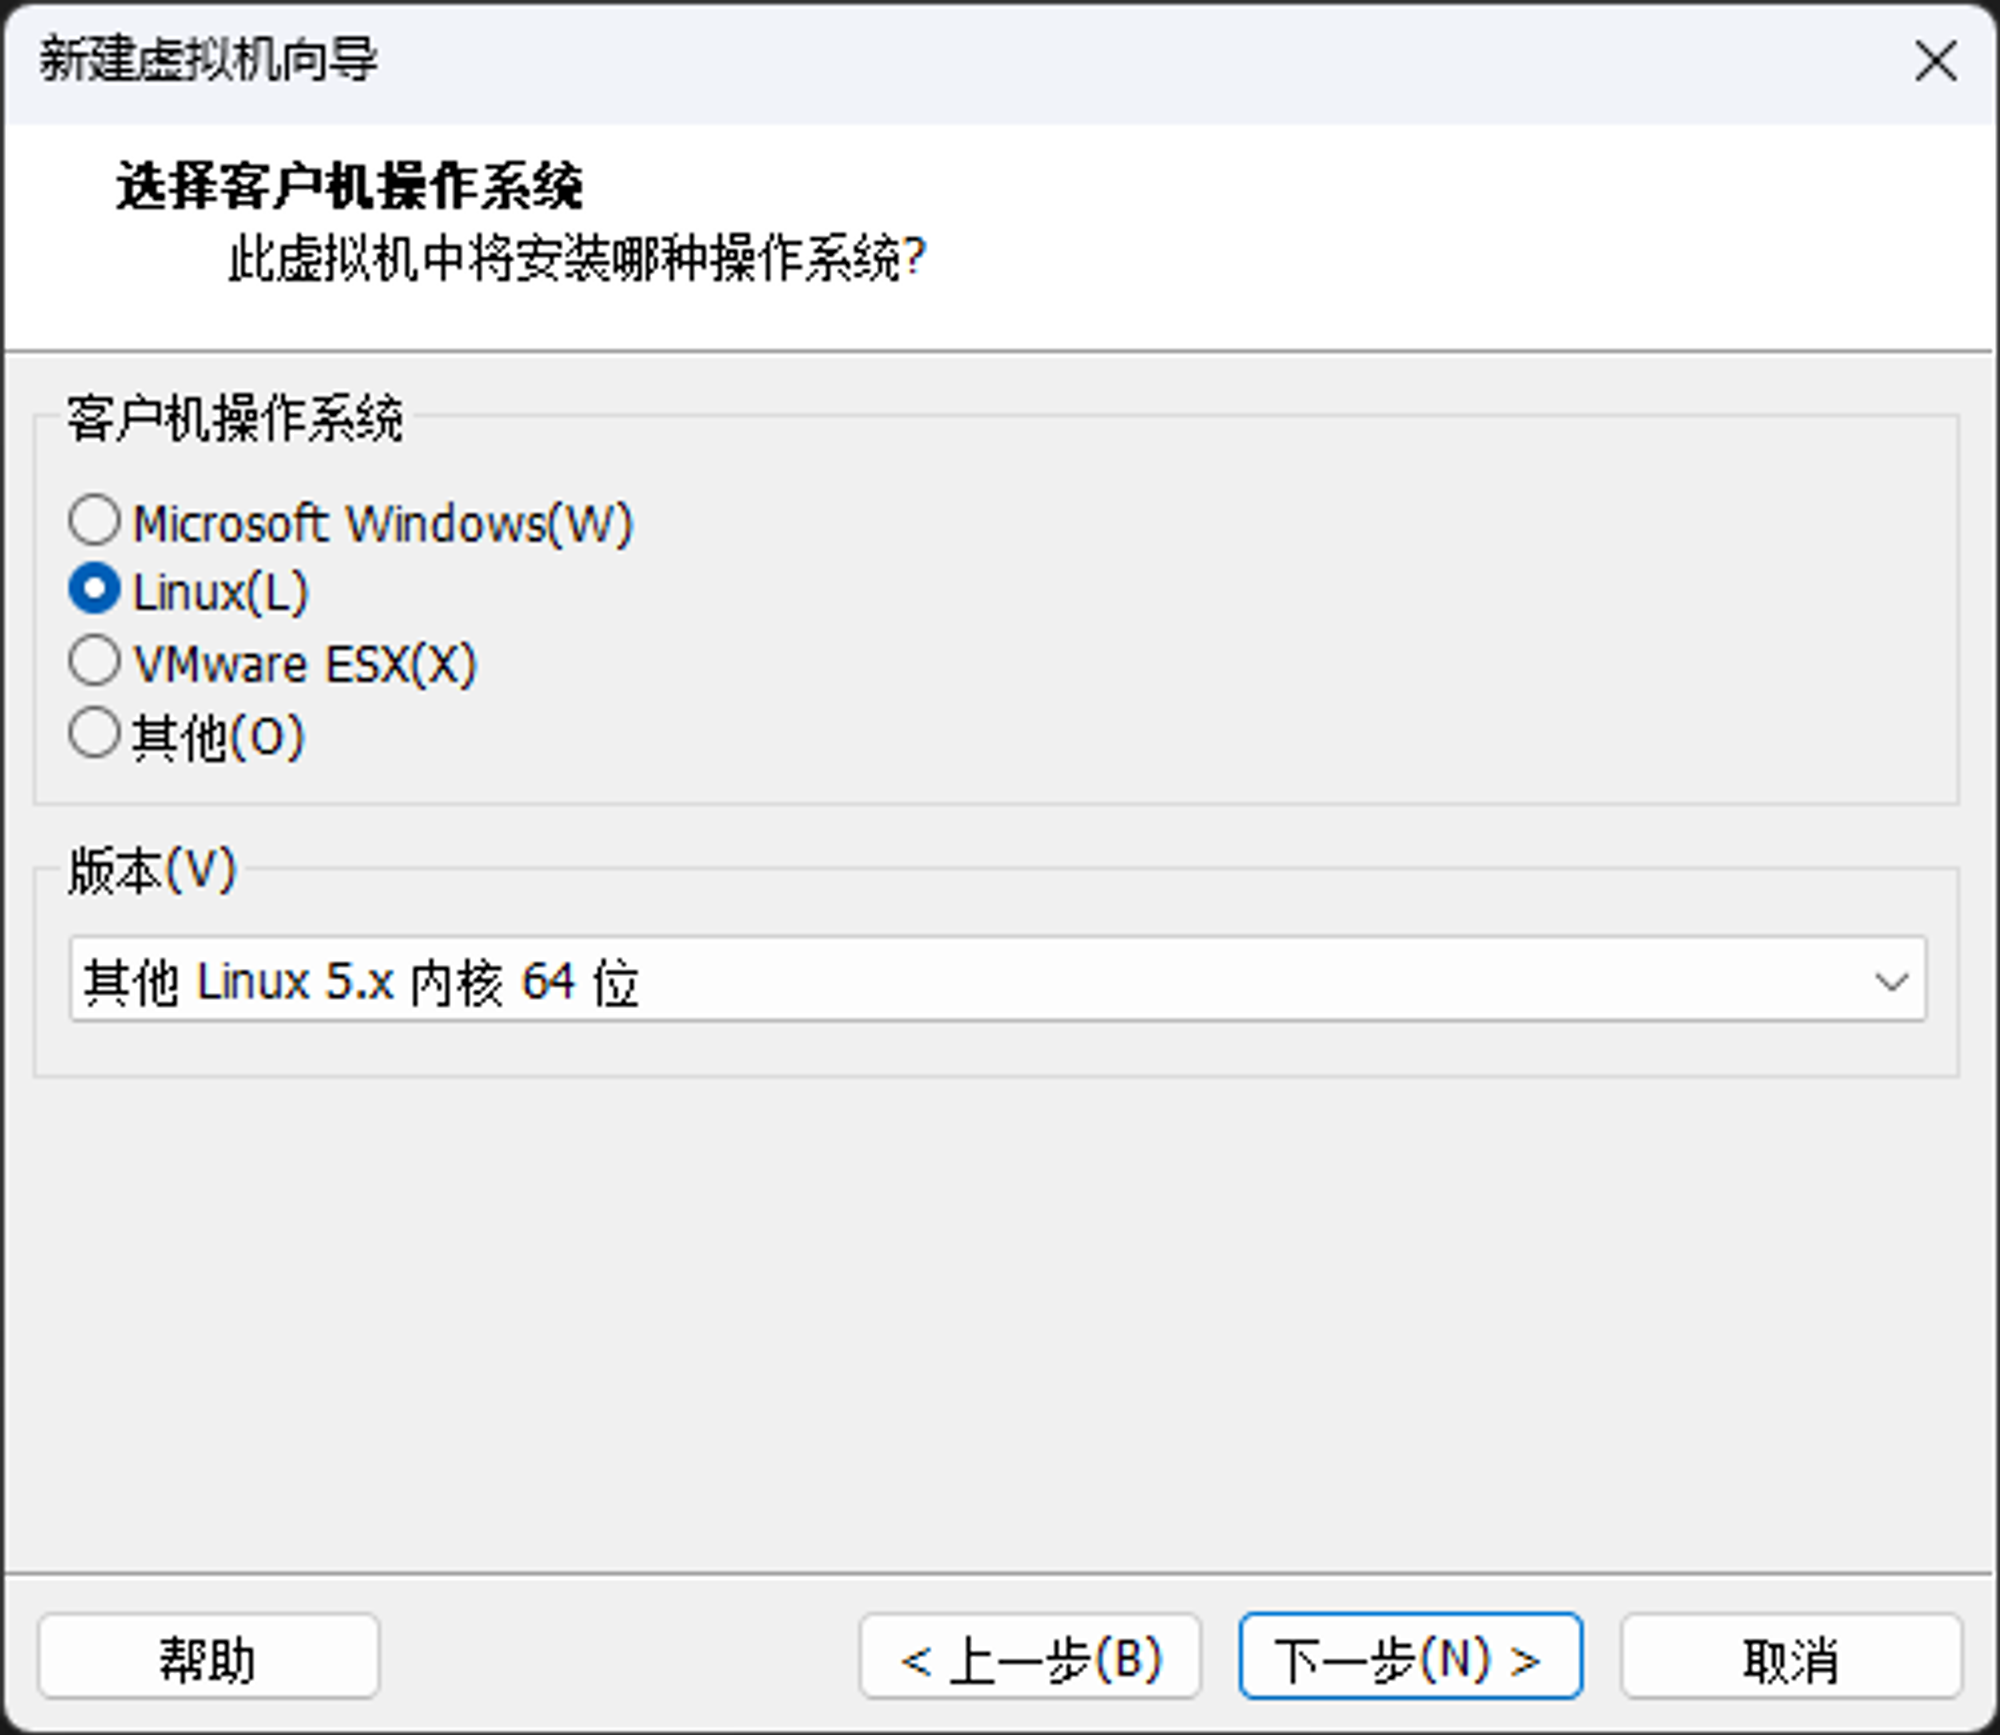Click the 其他(O) label text
2000x1735 pixels.
(x=218, y=737)
